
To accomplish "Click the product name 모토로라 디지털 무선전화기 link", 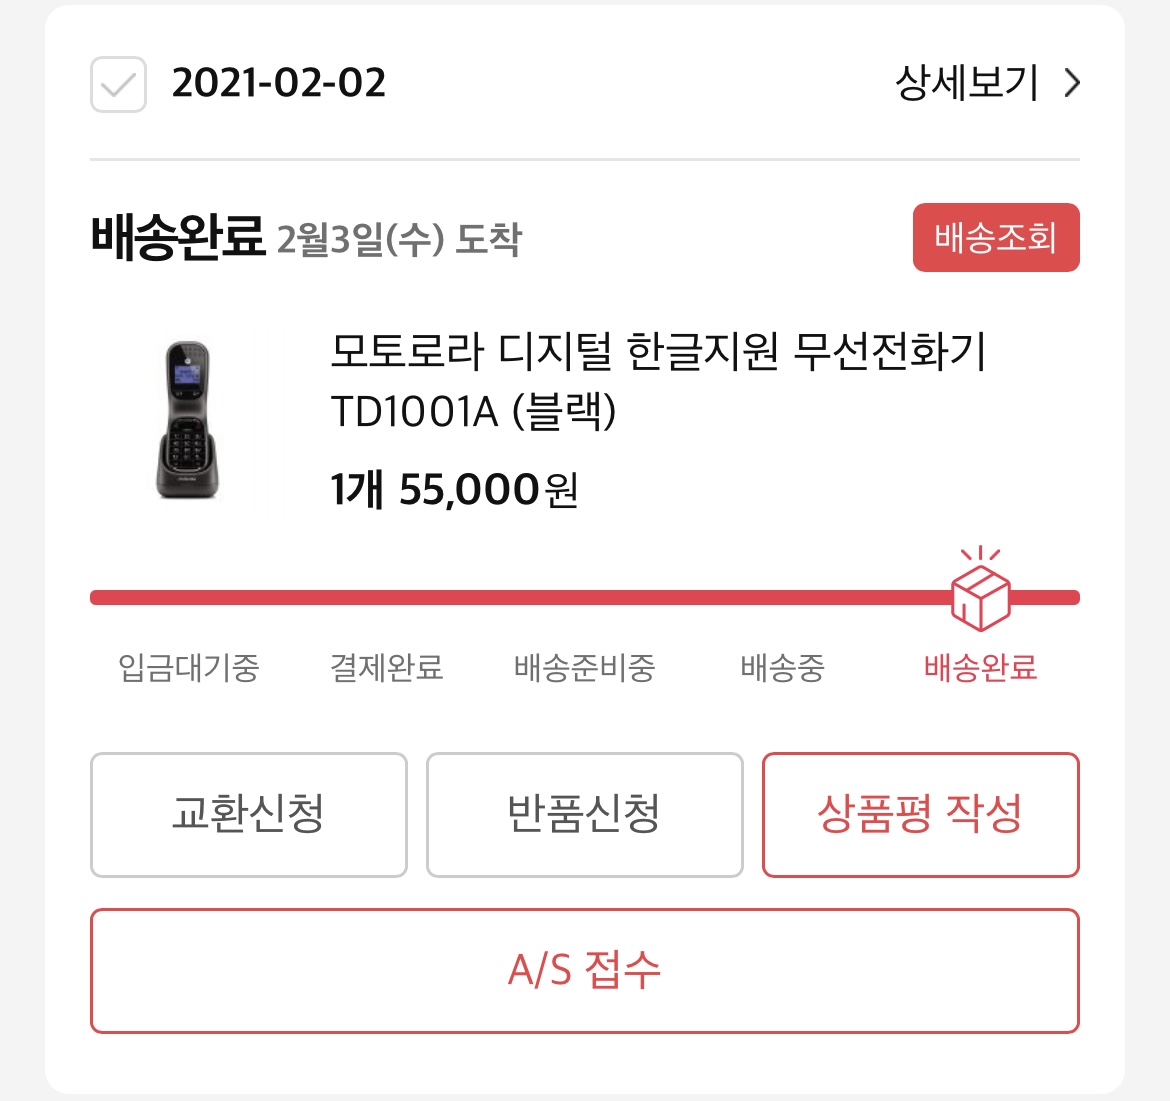I will pos(660,372).
